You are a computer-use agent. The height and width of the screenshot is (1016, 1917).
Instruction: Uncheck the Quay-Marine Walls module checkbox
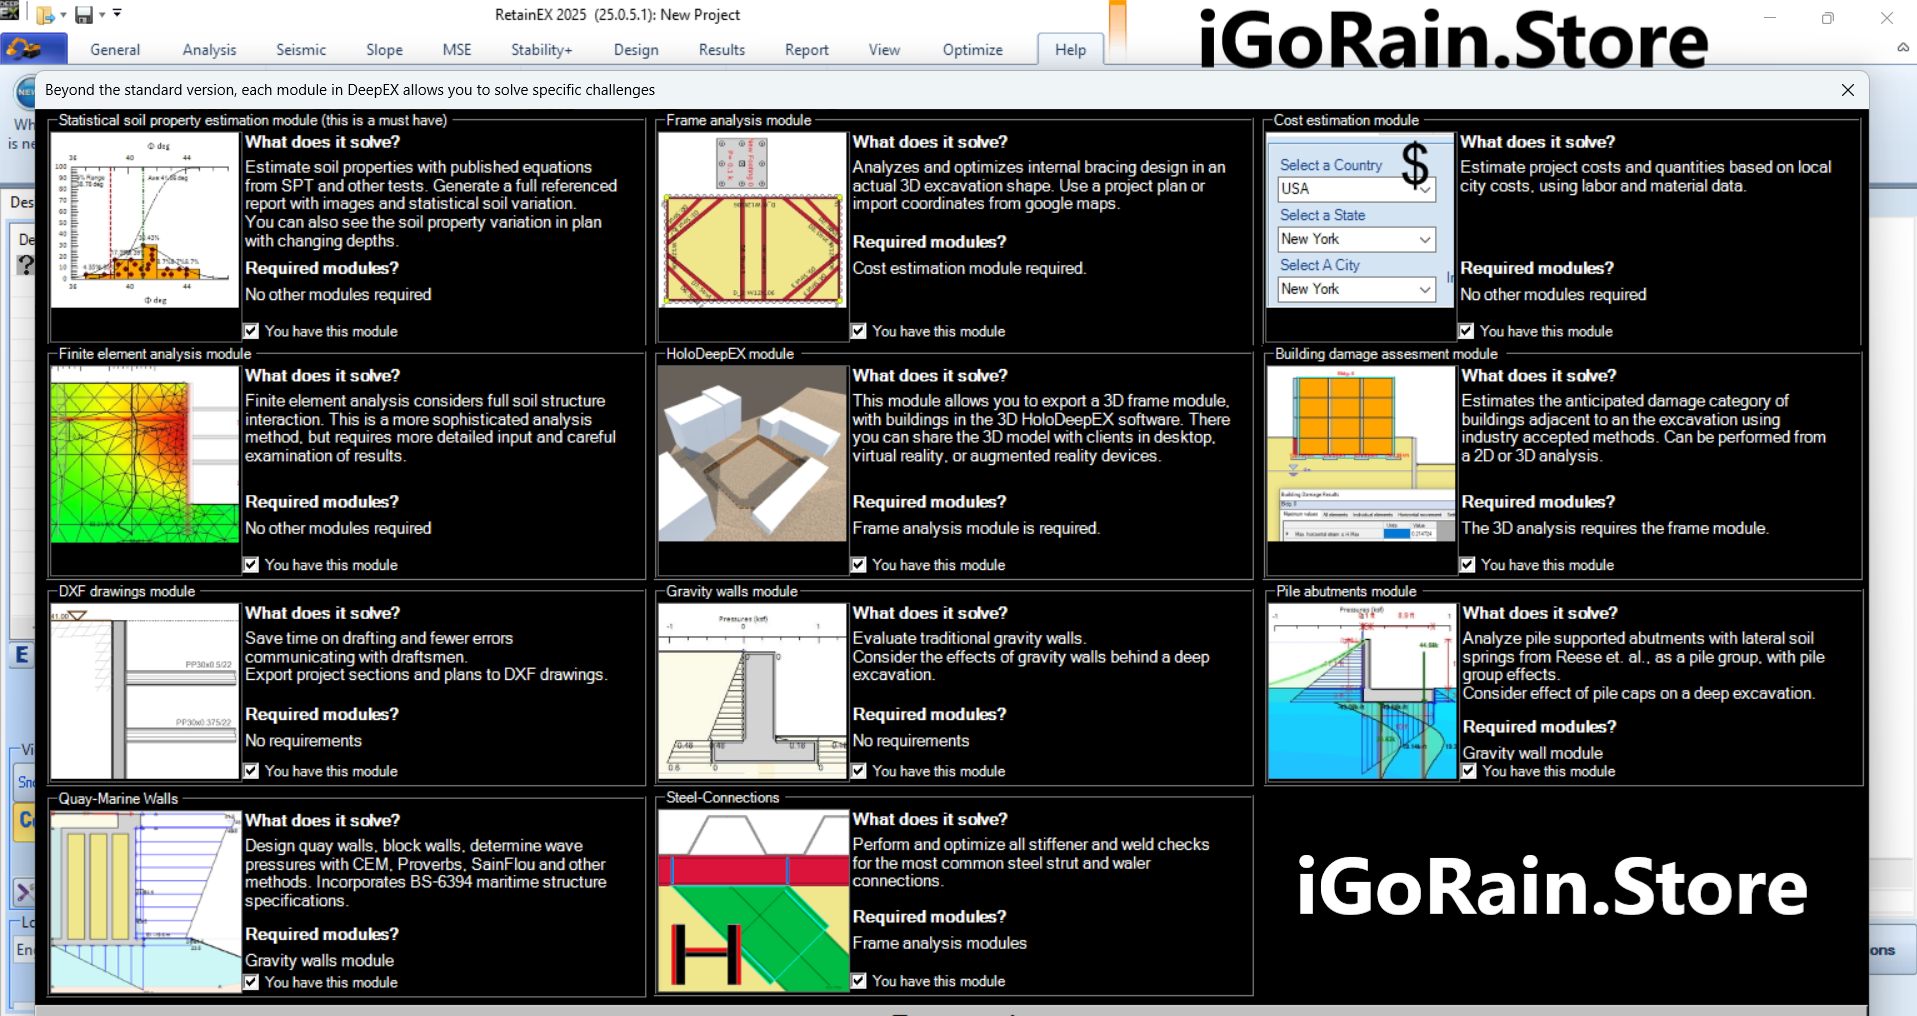tap(252, 982)
